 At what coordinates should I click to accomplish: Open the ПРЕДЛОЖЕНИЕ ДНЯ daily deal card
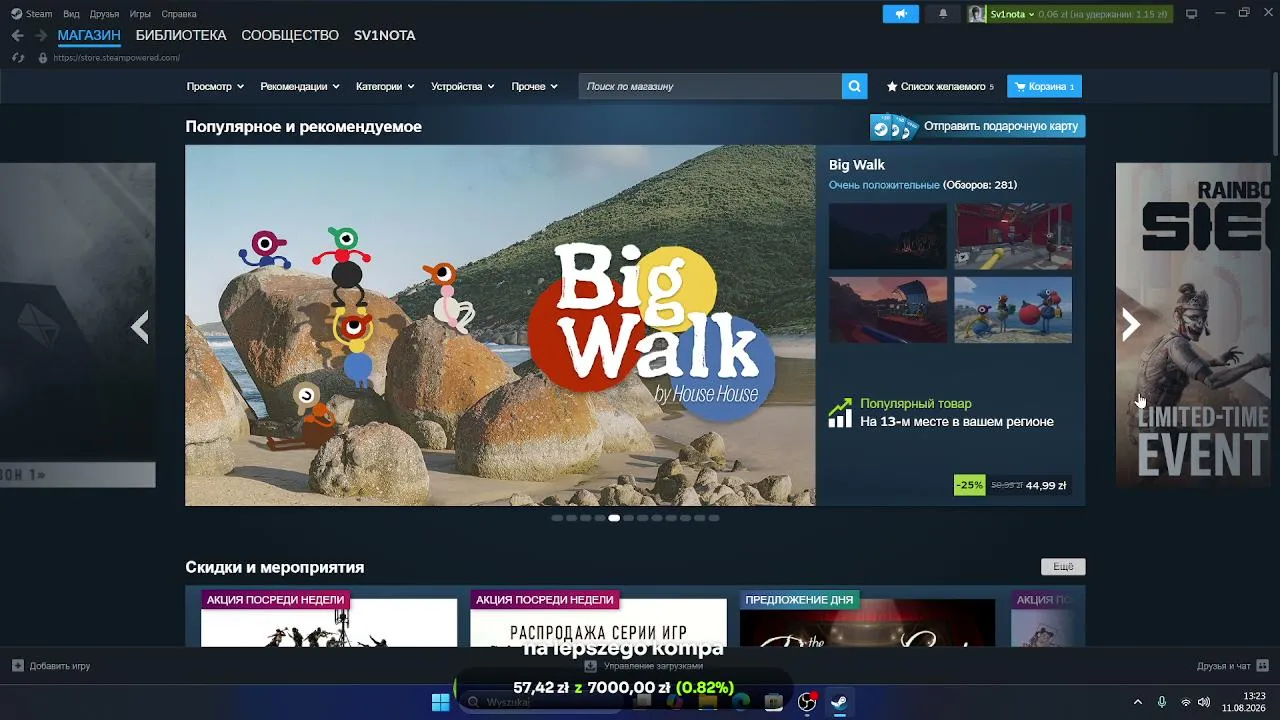(x=868, y=617)
